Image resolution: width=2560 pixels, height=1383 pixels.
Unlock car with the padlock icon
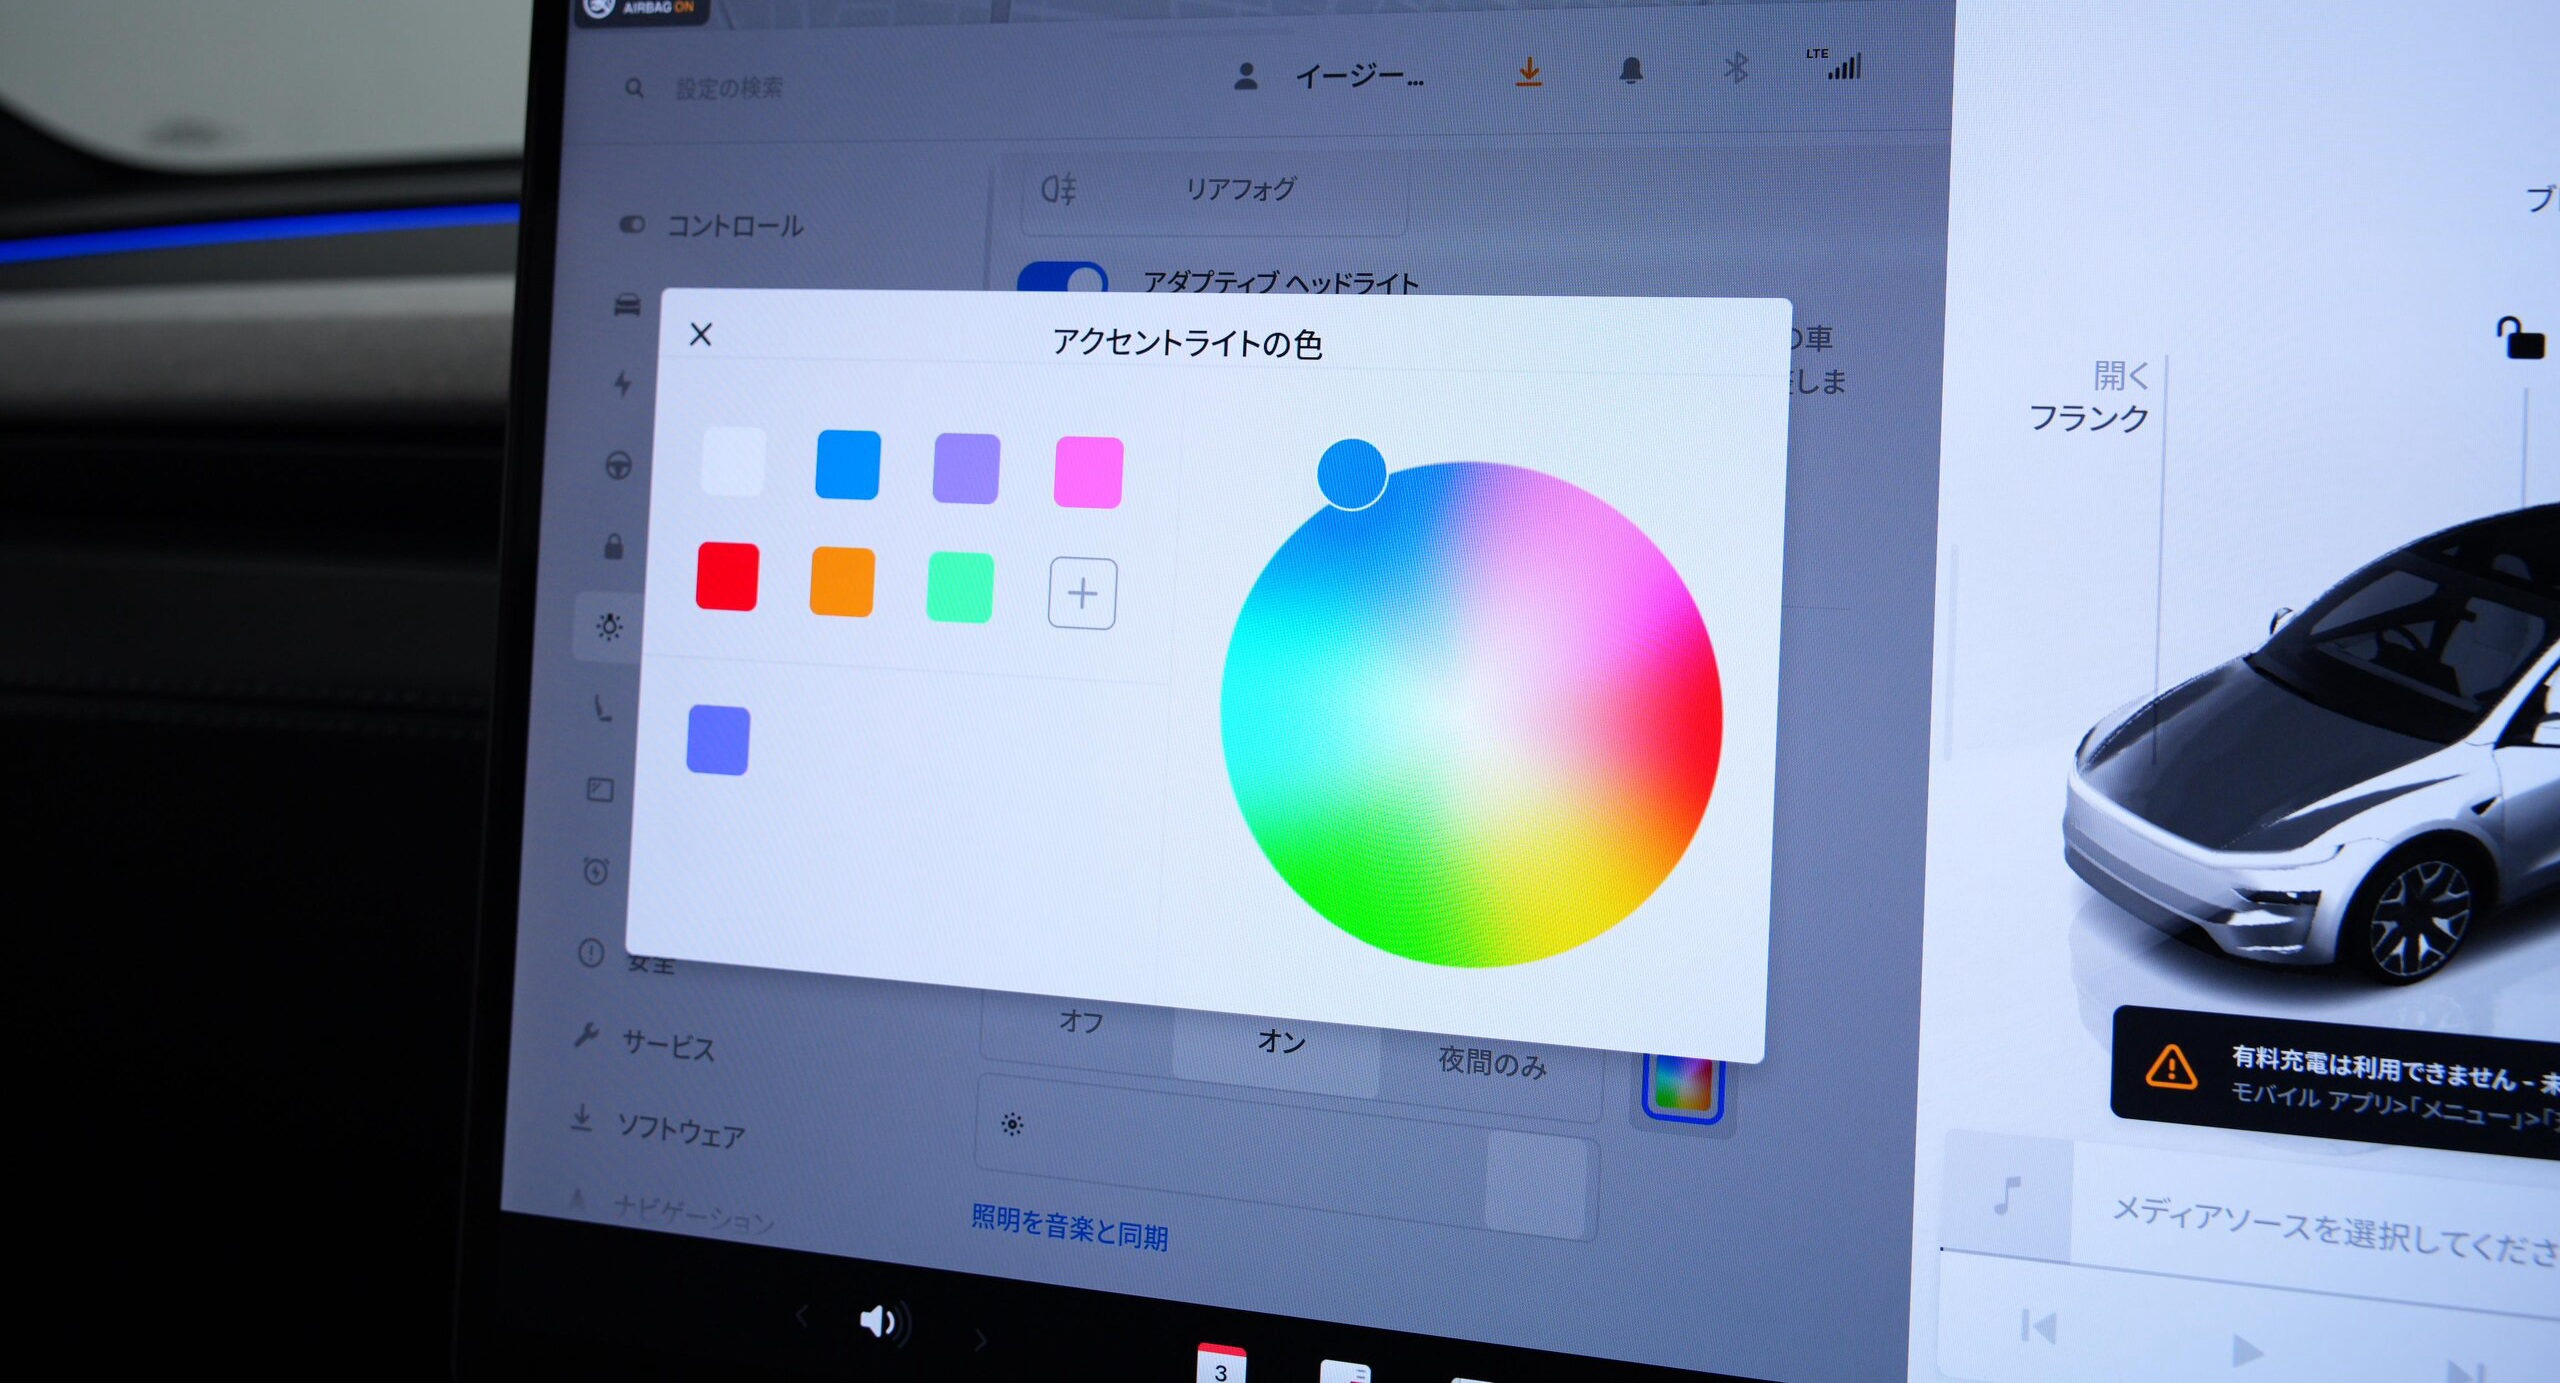pos(2520,338)
